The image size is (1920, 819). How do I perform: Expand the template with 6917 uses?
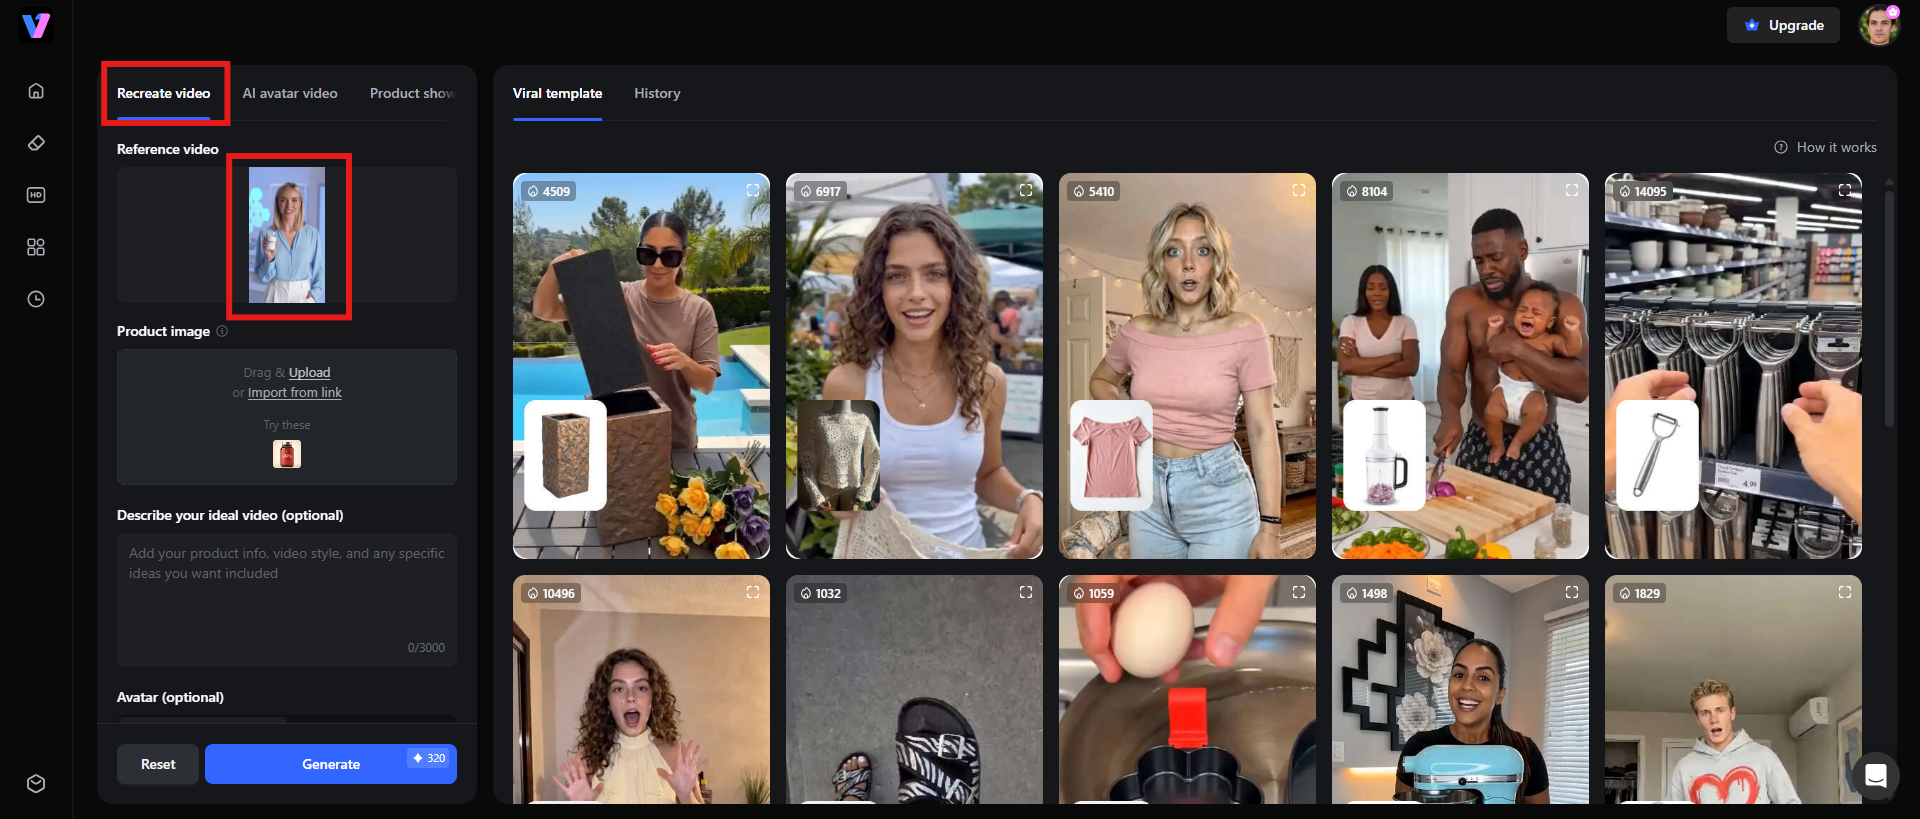click(x=1026, y=190)
